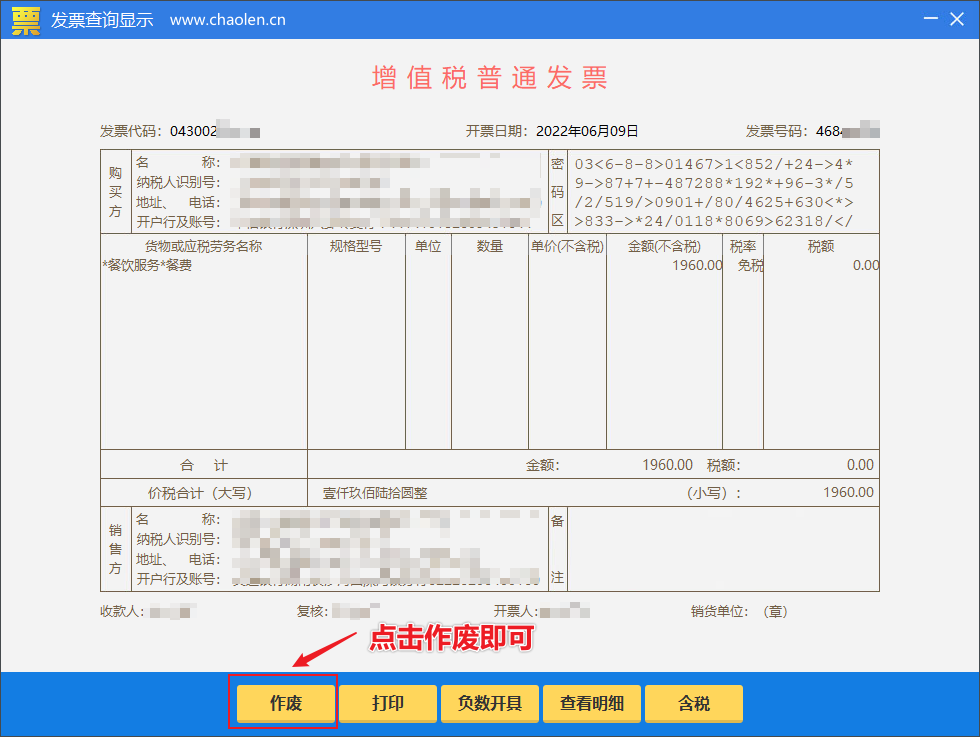This screenshot has width=980, height=737.
Task: Click the 开票日期 2022年06月09日 value
Action: (587, 131)
